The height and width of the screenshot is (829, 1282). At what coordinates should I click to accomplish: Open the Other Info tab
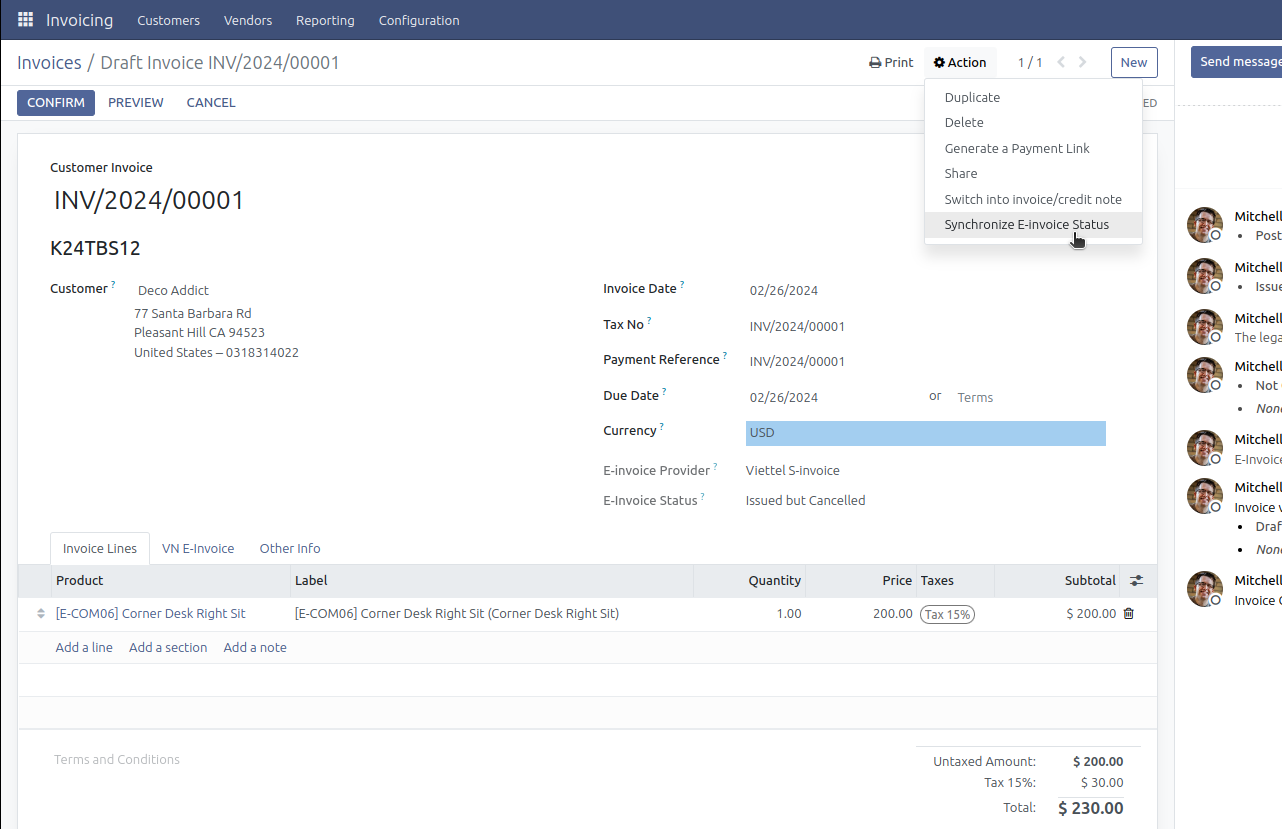290,548
